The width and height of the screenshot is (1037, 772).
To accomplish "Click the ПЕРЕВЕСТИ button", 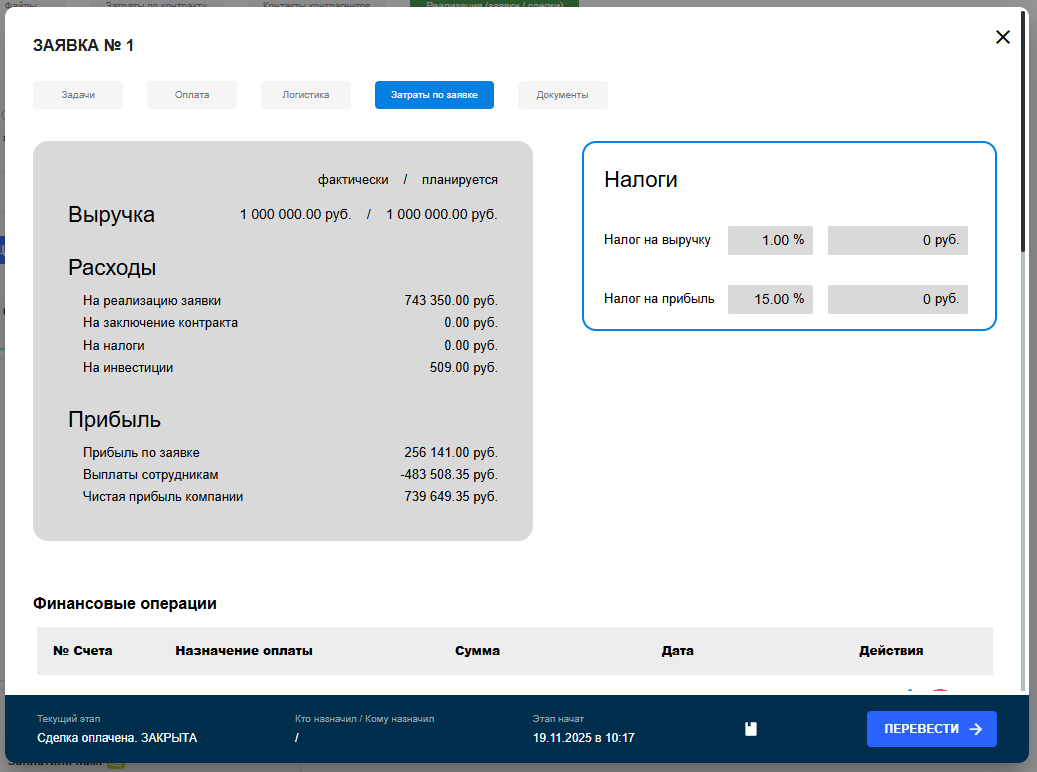I will (x=931, y=729).
